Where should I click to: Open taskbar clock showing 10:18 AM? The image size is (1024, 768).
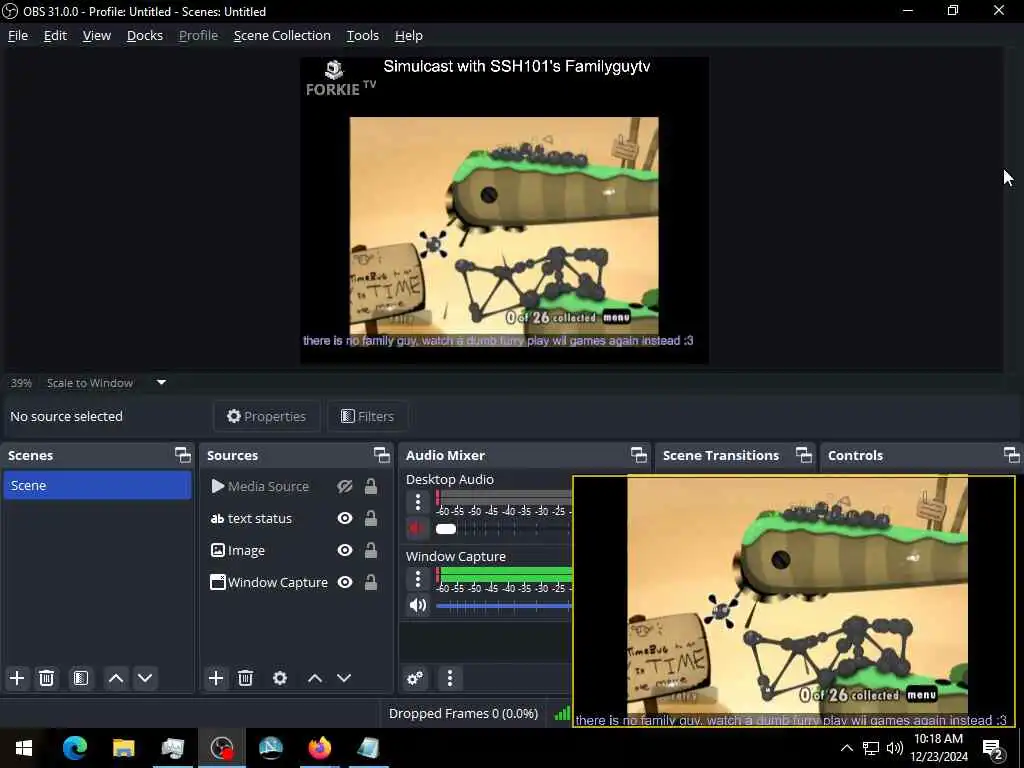coord(939,748)
